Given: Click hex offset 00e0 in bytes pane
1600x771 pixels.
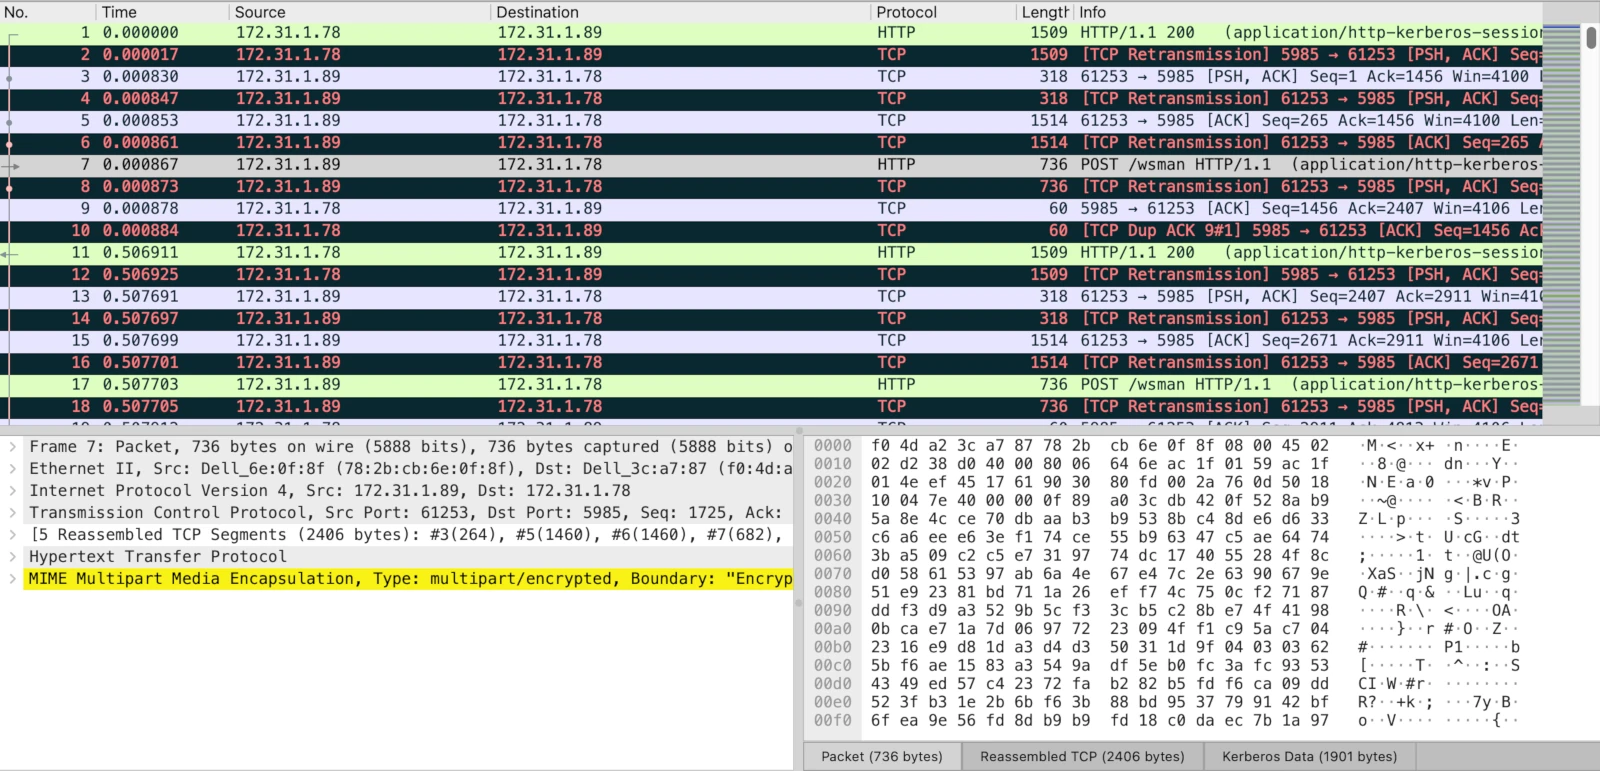Looking at the screenshot, I should click(832, 702).
